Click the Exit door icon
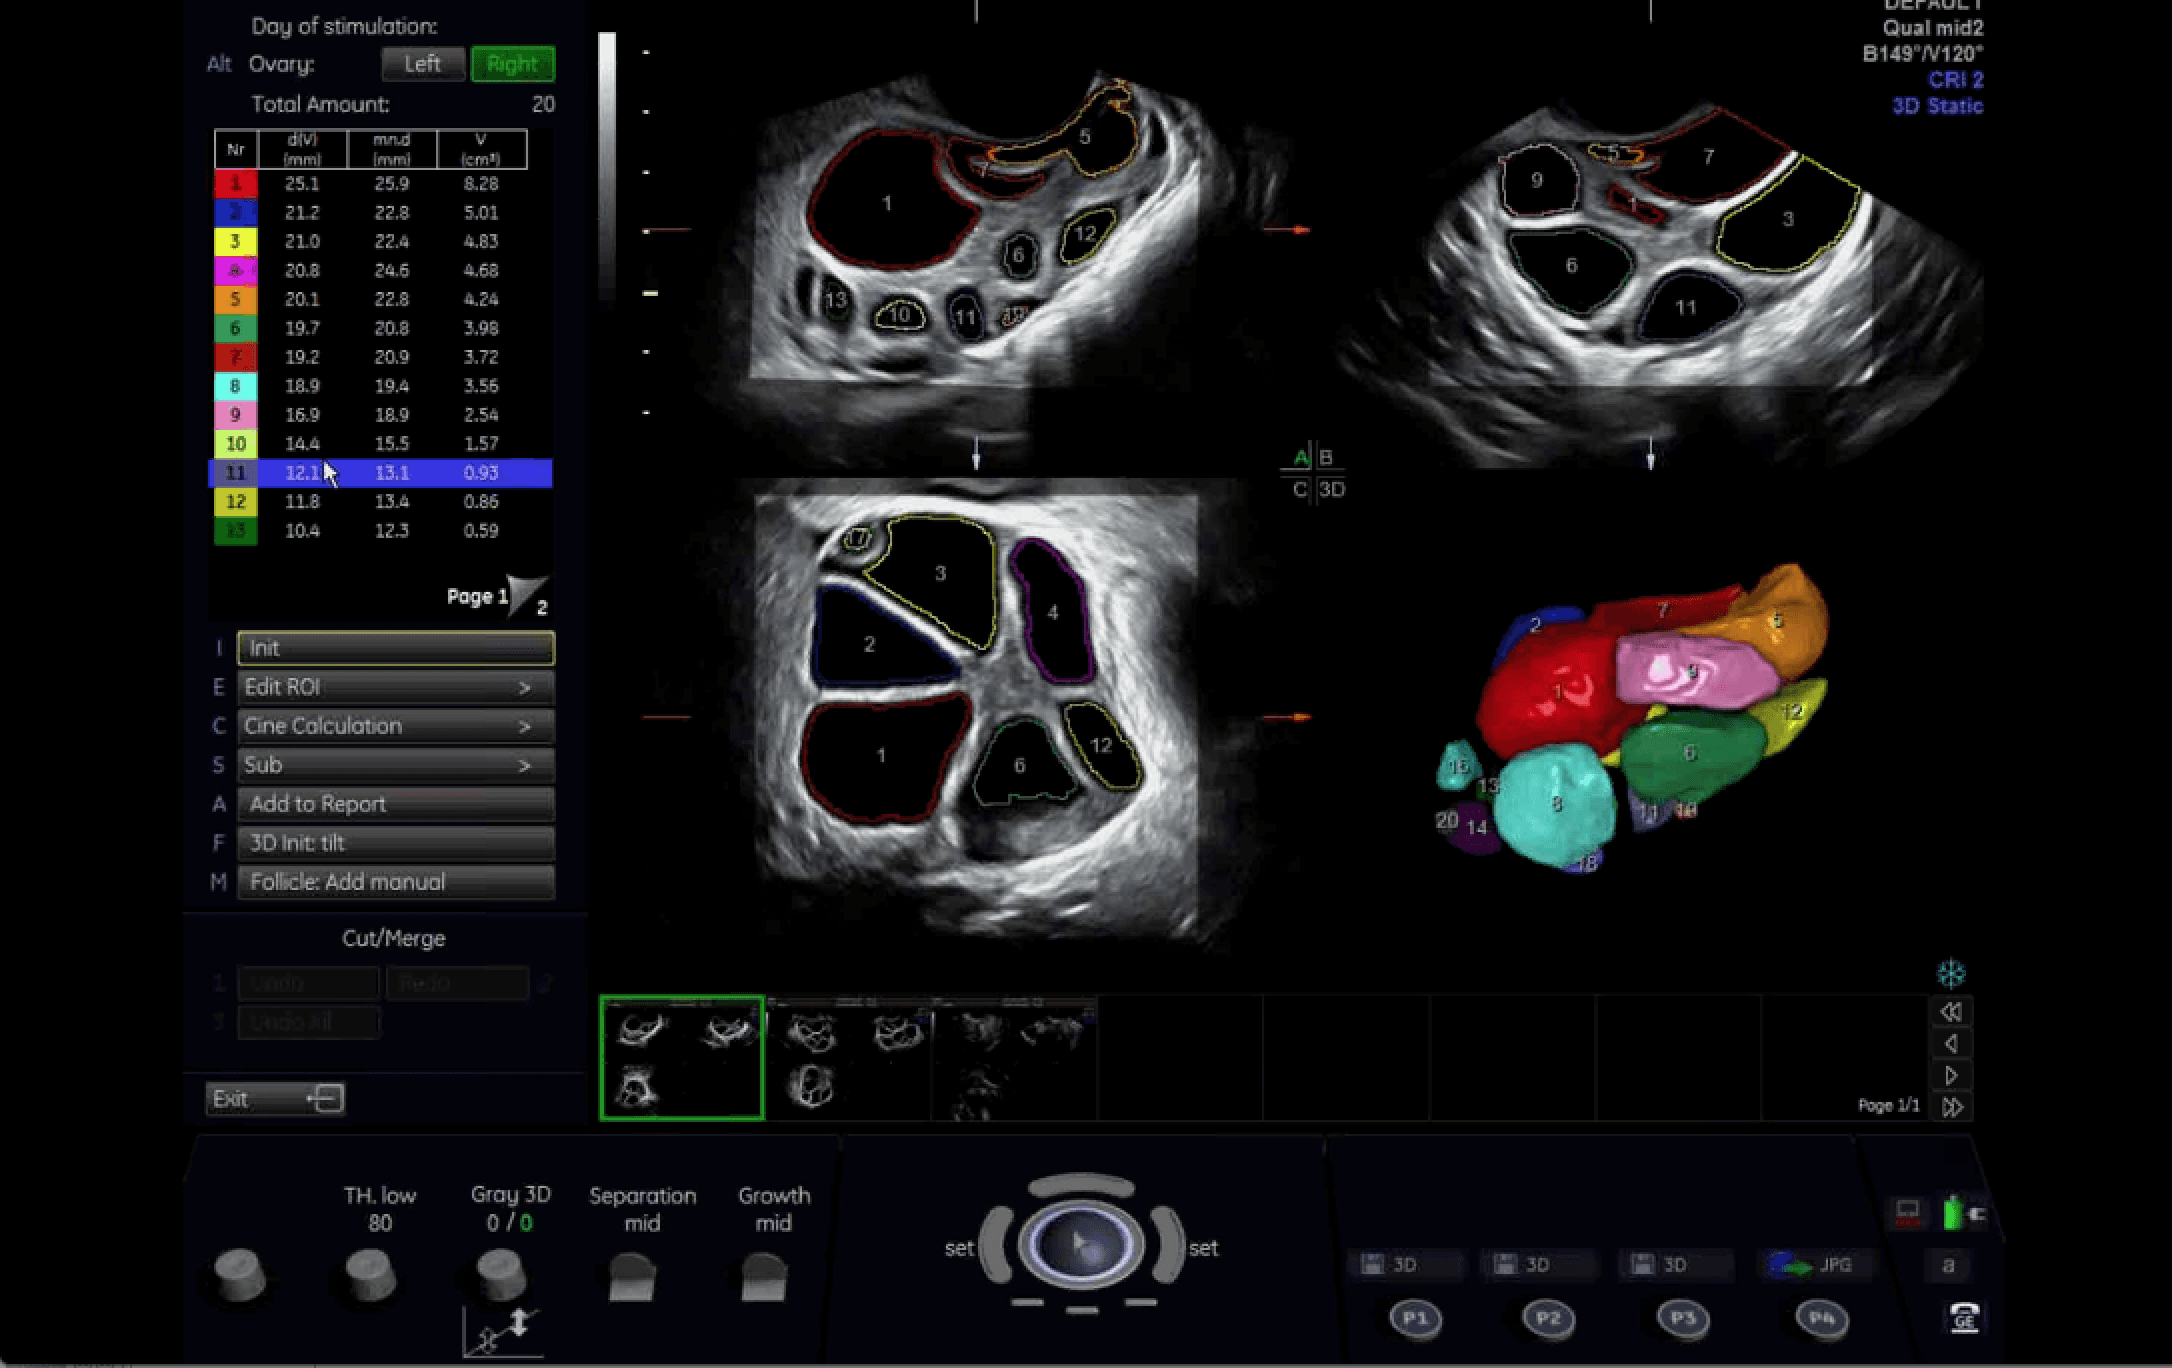 point(325,1099)
